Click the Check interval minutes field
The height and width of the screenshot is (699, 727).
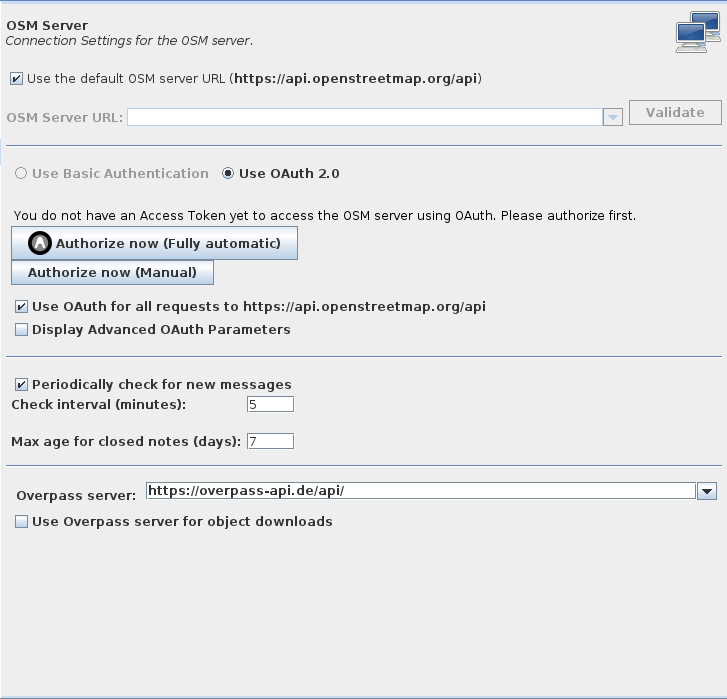pos(270,404)
